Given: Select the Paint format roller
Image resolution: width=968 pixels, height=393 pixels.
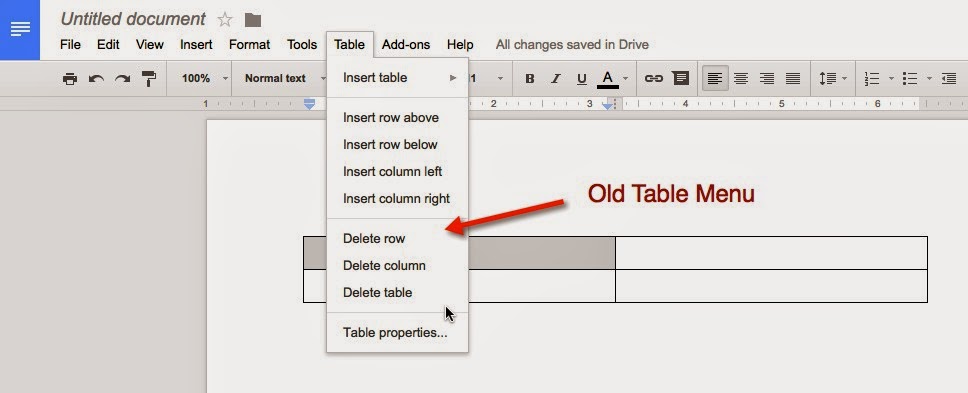Looking at the screenshot, I should coord(149,78).
